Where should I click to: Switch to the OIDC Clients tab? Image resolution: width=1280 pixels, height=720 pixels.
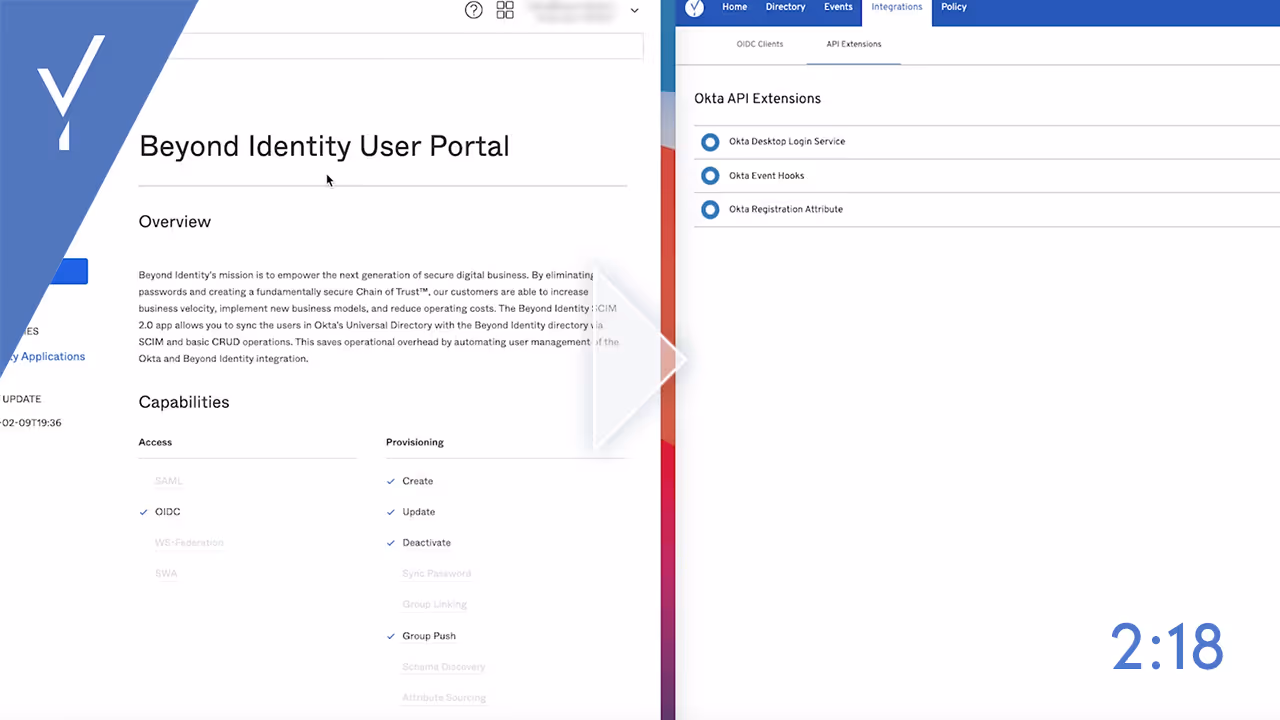tap(759, 44)
